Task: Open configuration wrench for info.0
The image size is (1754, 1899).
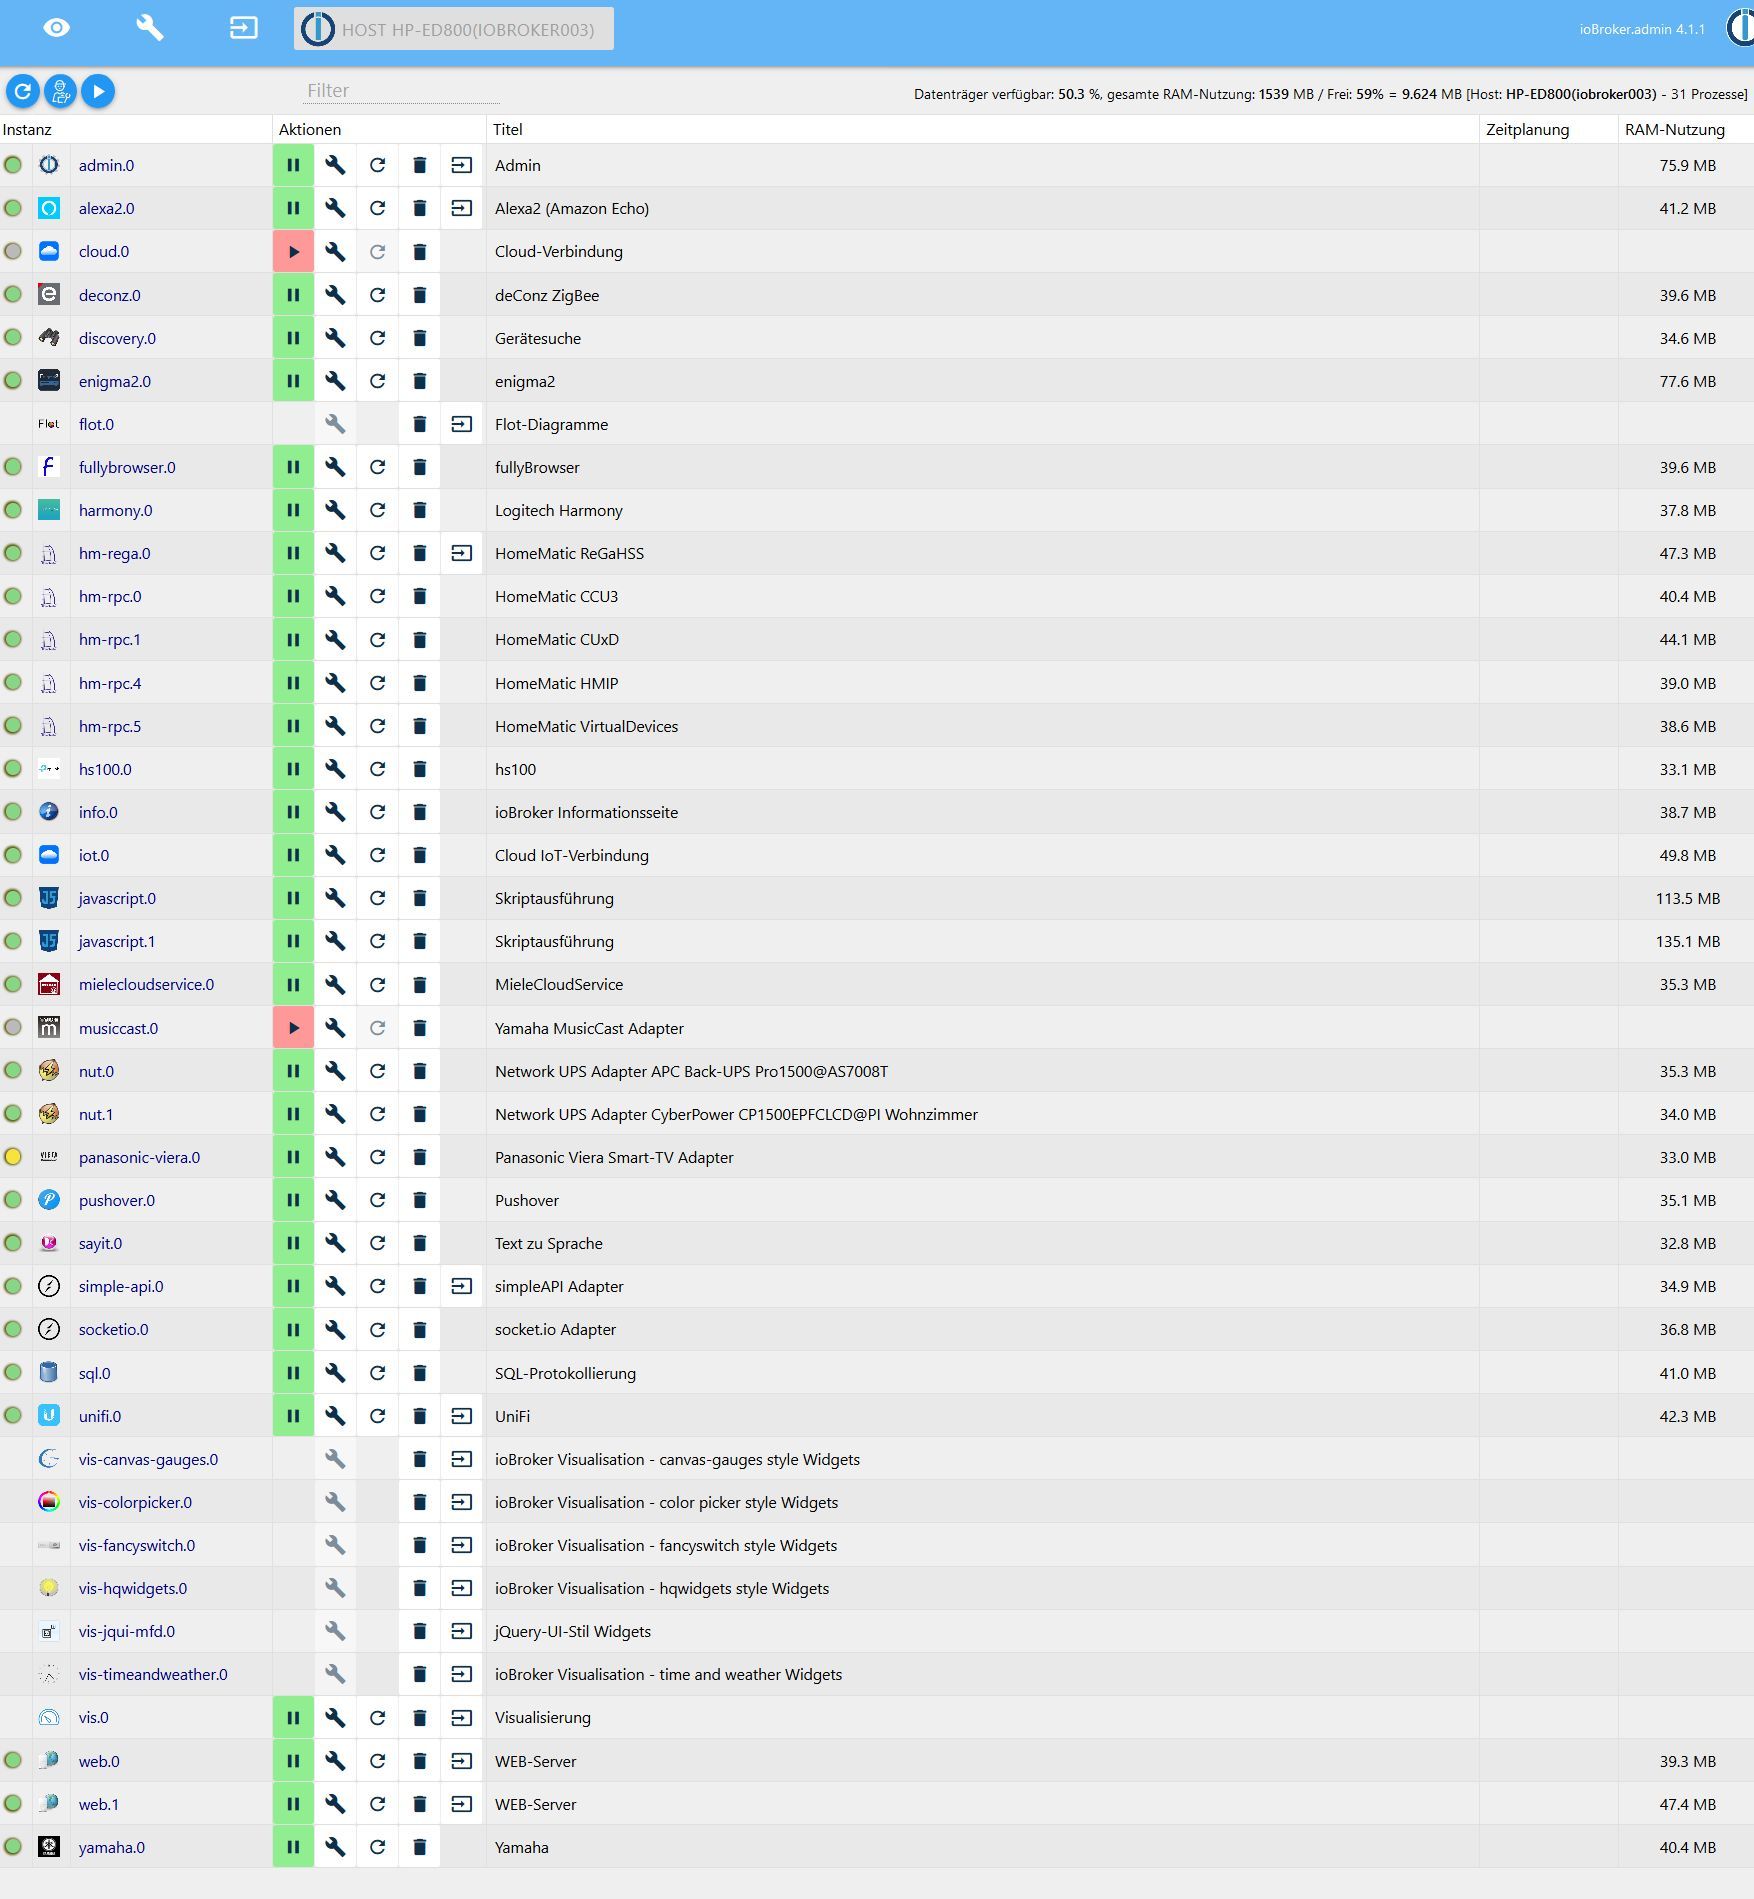Action: (335, 812)
